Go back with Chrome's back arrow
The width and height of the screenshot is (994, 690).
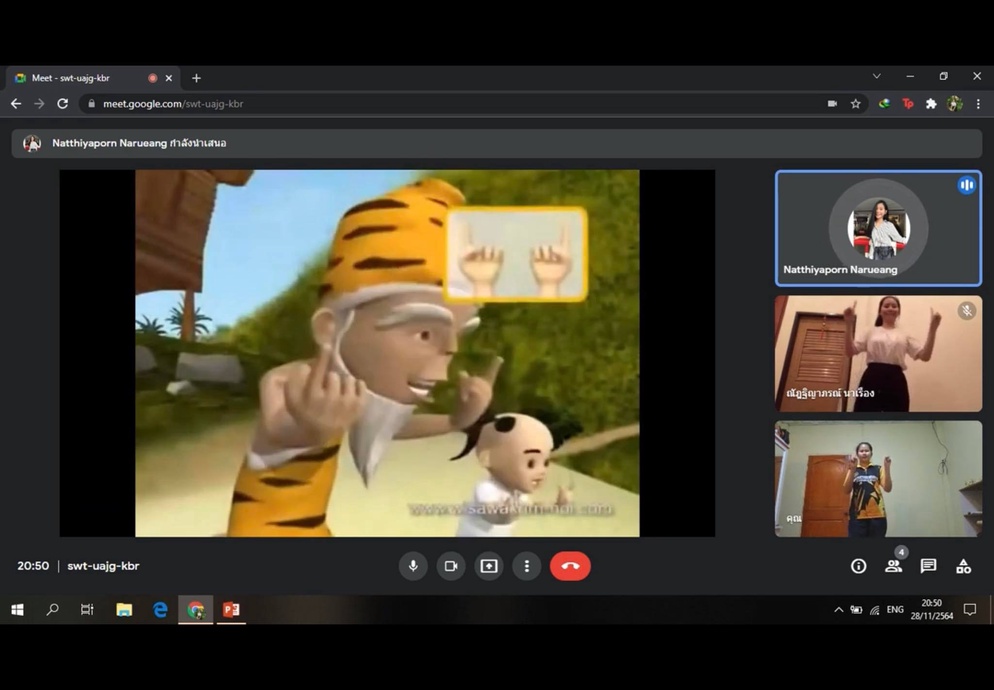tap(16, 103)
